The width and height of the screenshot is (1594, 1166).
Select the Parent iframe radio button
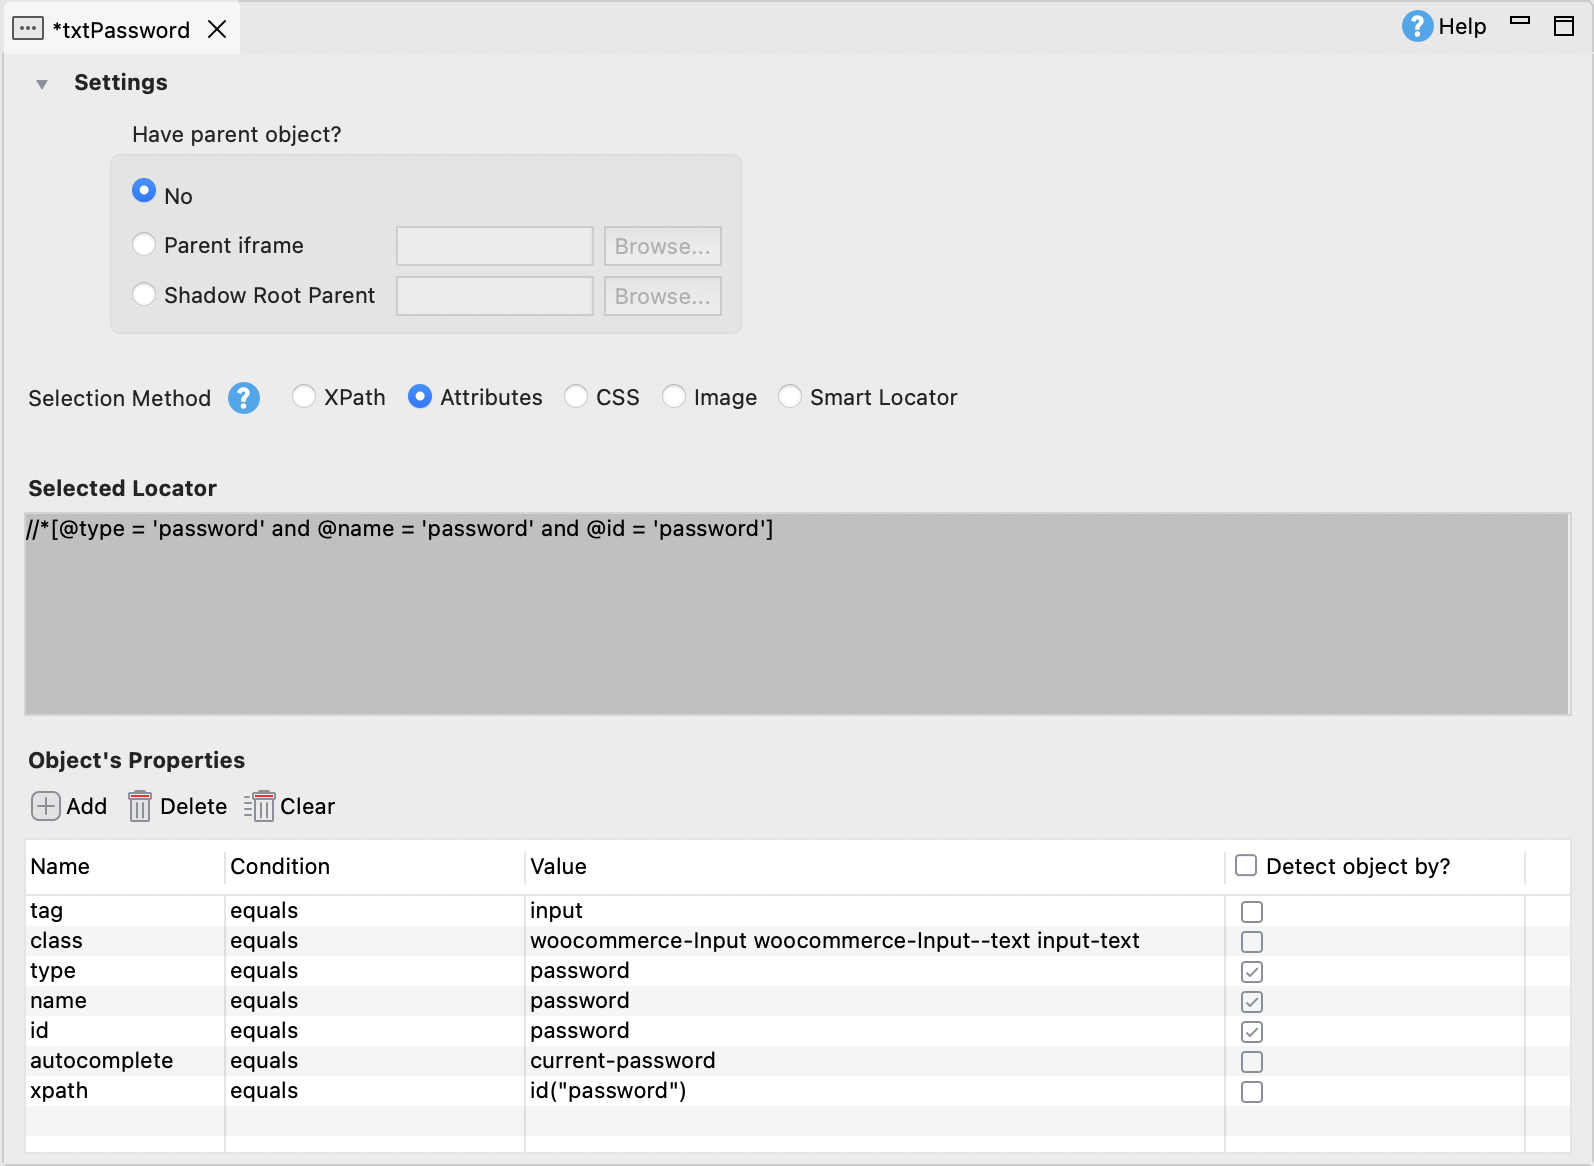pos(144,245)
